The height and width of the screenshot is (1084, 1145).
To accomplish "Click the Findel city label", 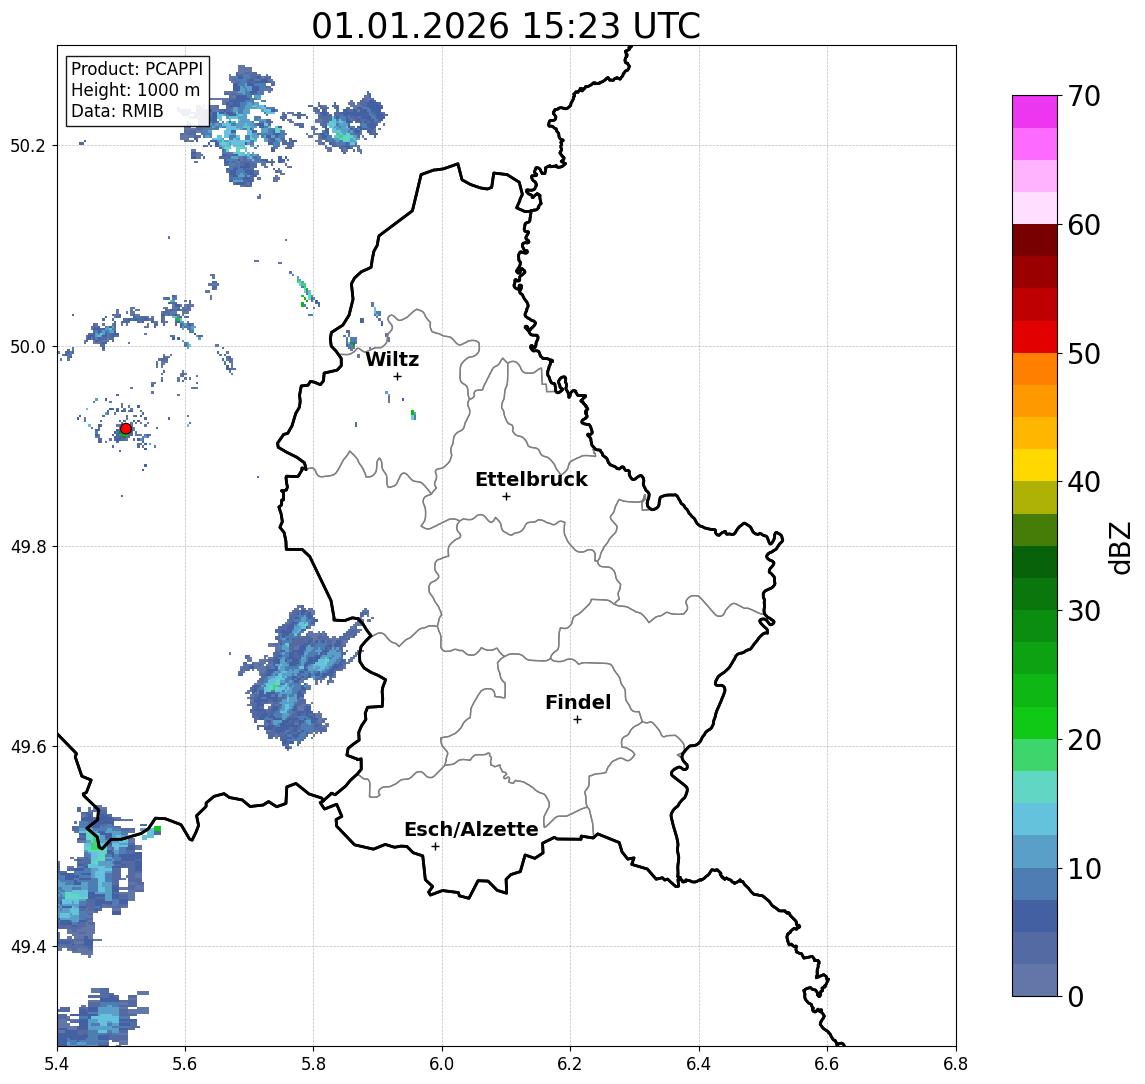I will pos(578,702).
